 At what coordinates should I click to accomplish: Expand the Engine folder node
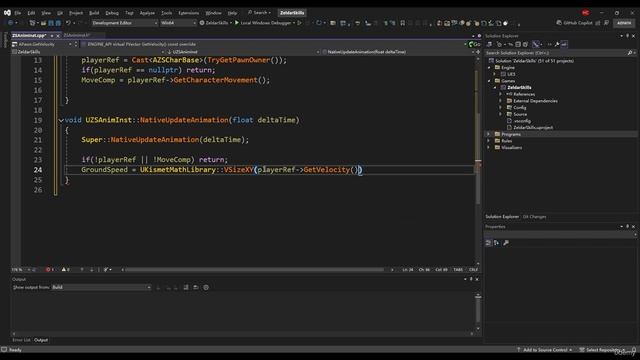pyautogui.click(x=489, y=67)
